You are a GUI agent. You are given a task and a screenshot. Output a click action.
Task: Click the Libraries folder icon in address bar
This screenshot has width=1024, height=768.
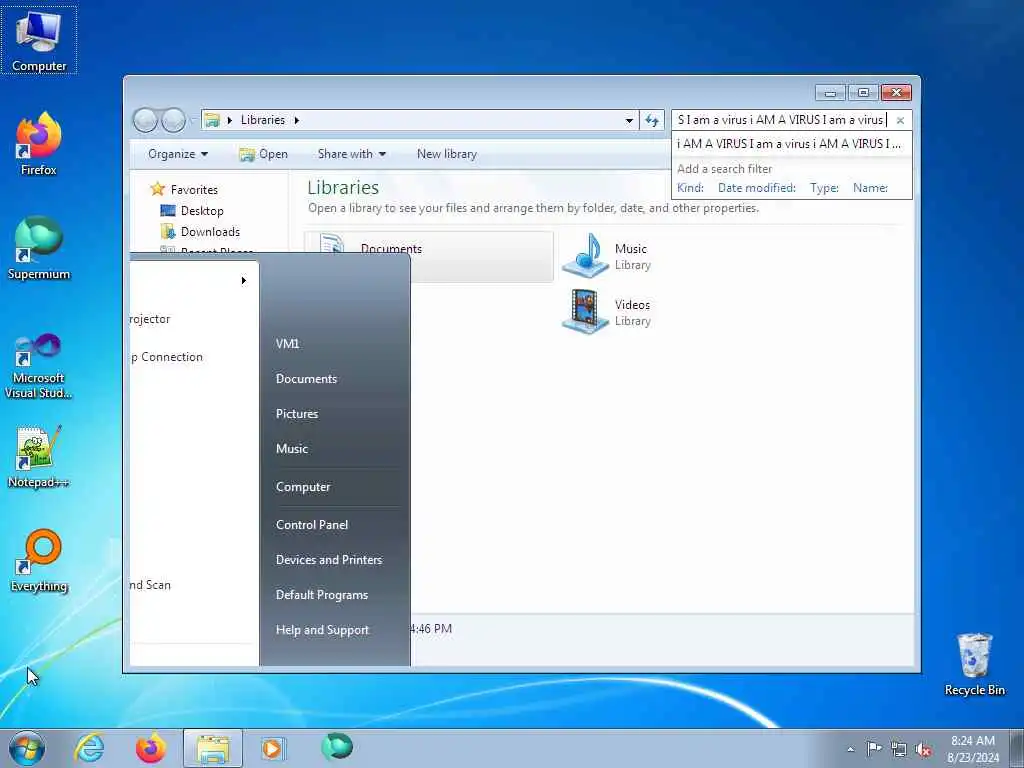(x=212, y=120)
